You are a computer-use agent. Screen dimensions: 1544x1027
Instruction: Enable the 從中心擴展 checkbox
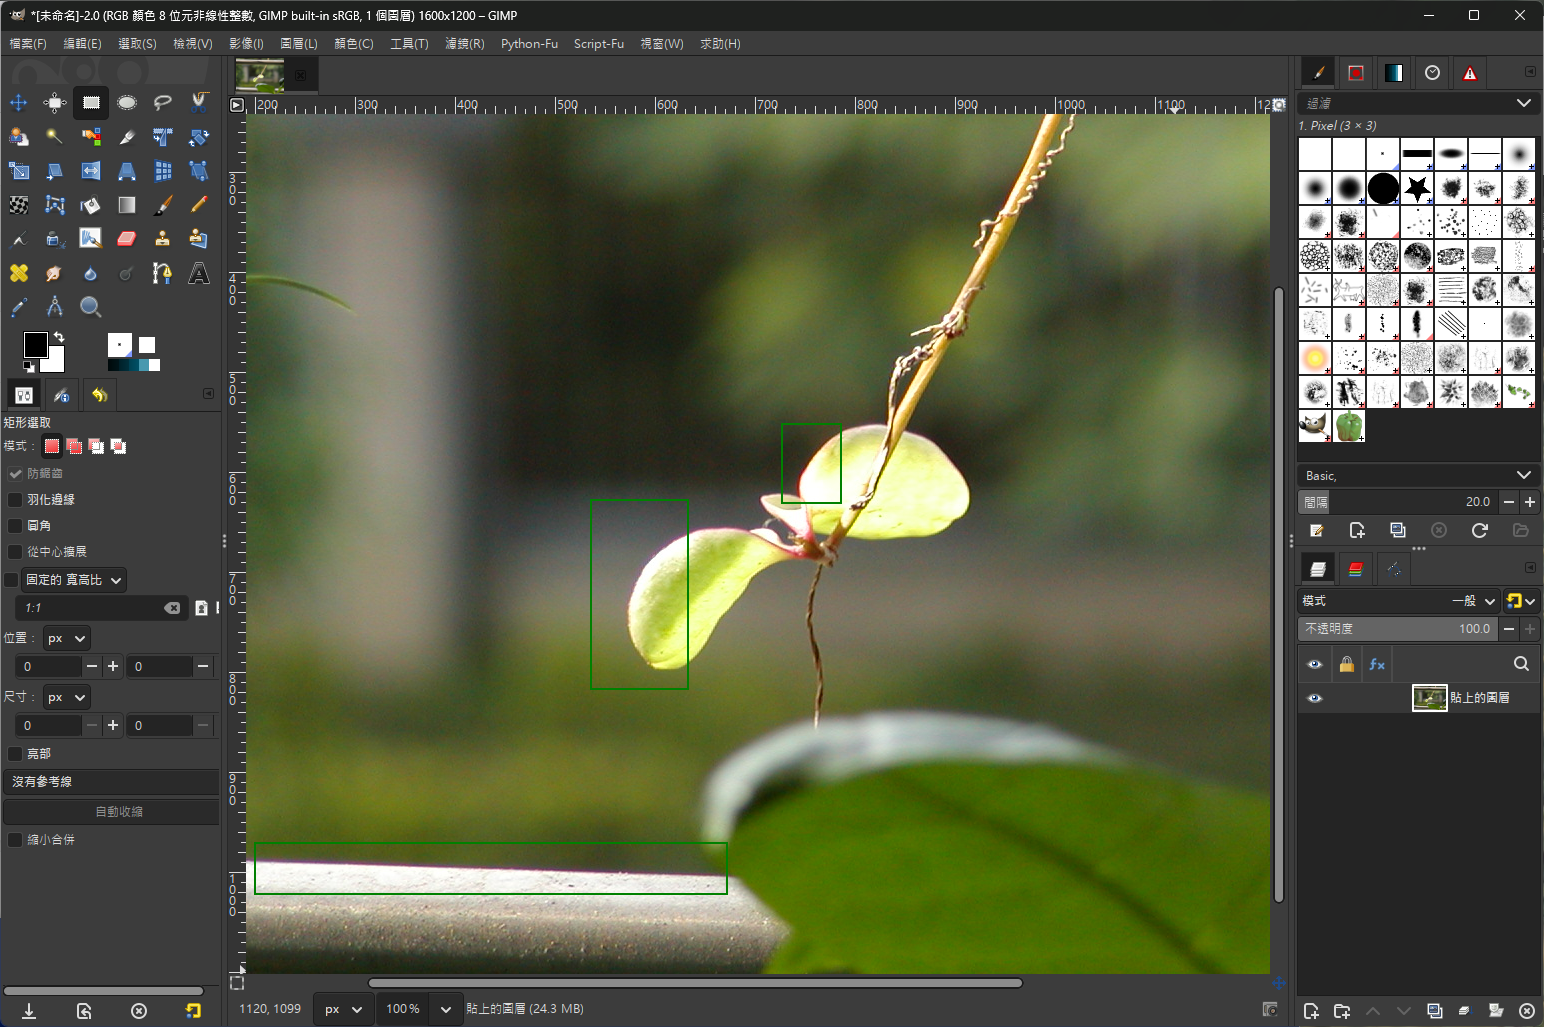[x=15, y=551]
